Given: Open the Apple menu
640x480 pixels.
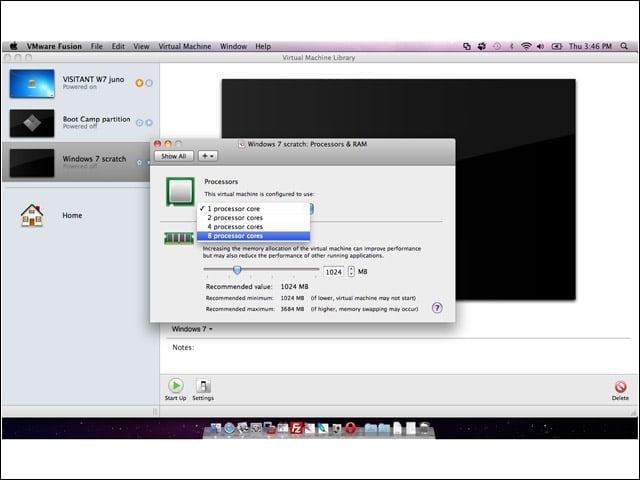Looking at the screenshot, I should point(13,46).
